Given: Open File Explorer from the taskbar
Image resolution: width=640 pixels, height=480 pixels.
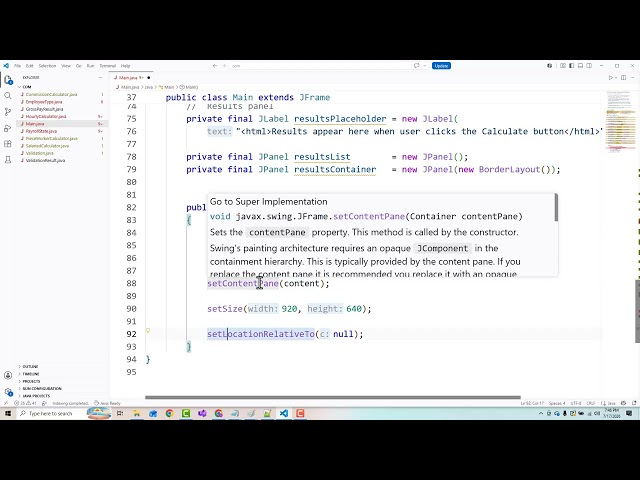Looking at the screenshot, I should coord(137,413).
